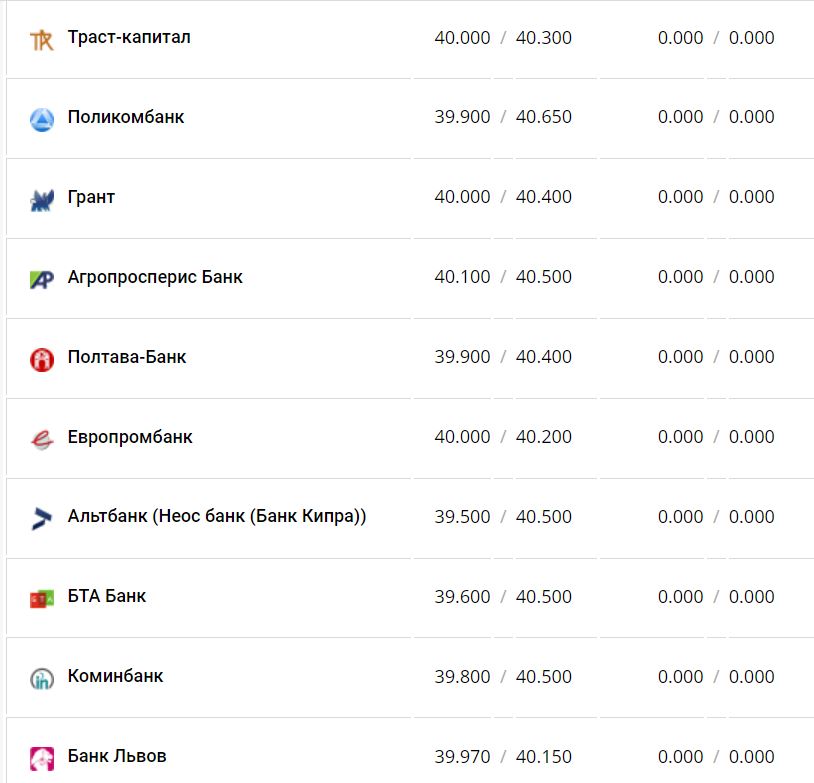Go to Полтава-Банк name link
This screenshot has width=814, height=783.
point(127,357)
